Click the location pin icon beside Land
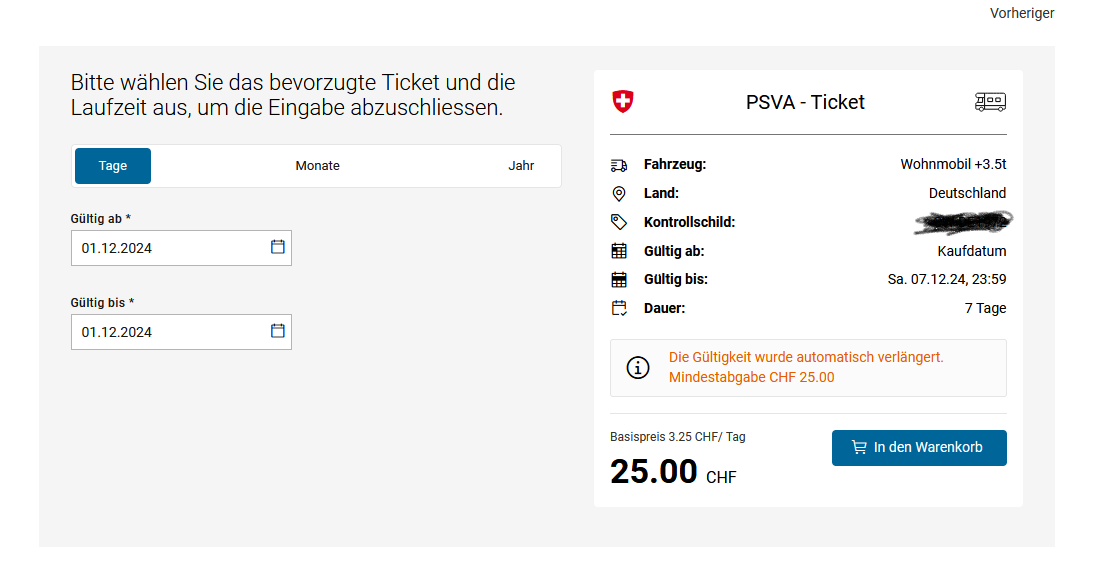The image size is (1114, 579). [x=619, y=193]
